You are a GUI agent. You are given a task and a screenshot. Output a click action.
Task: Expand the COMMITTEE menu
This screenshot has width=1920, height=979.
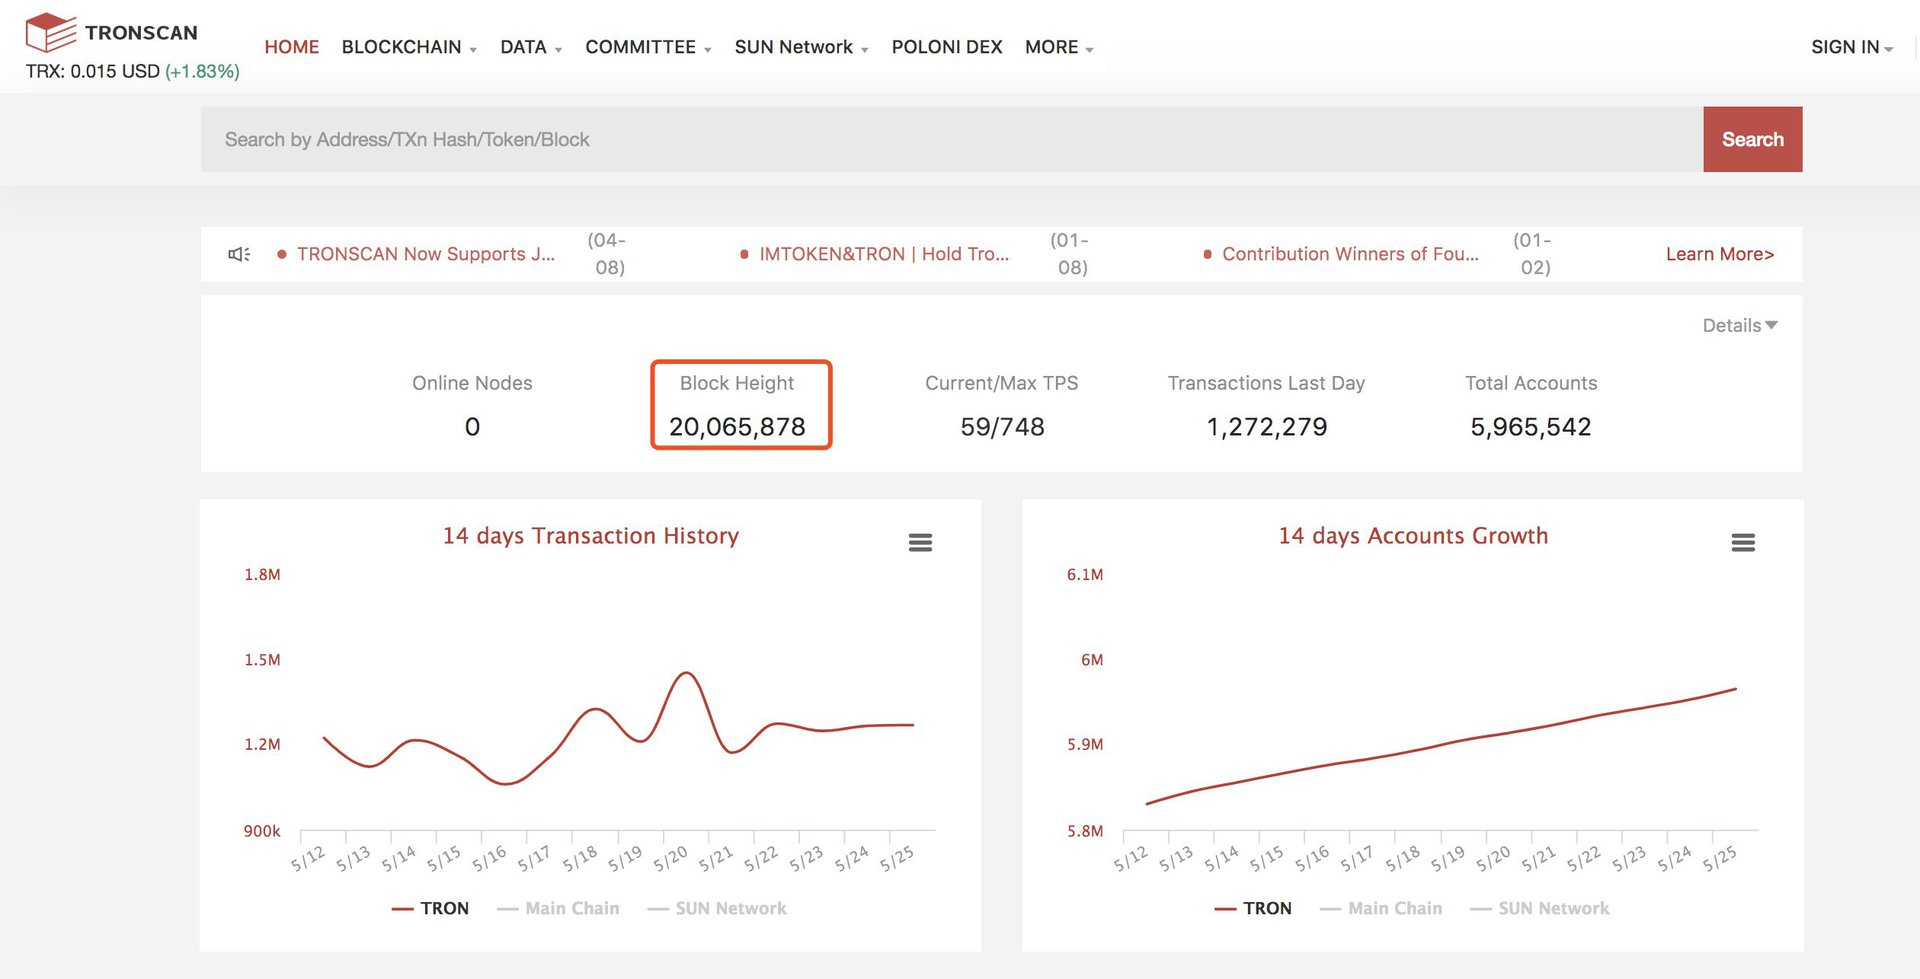click(648, 47)
